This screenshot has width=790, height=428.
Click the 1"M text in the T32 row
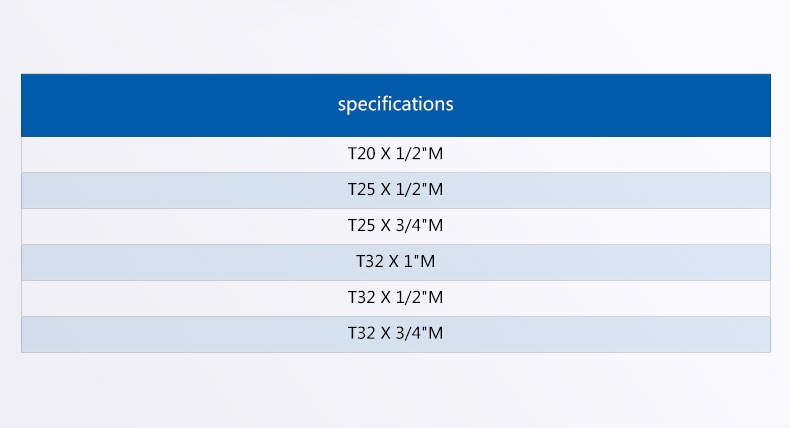point(419,261)
